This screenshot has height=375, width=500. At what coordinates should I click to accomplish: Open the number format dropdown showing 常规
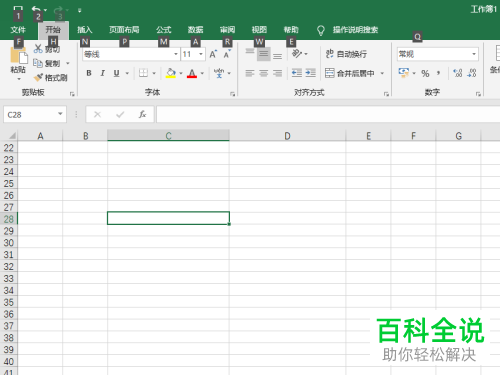point(474,54)
